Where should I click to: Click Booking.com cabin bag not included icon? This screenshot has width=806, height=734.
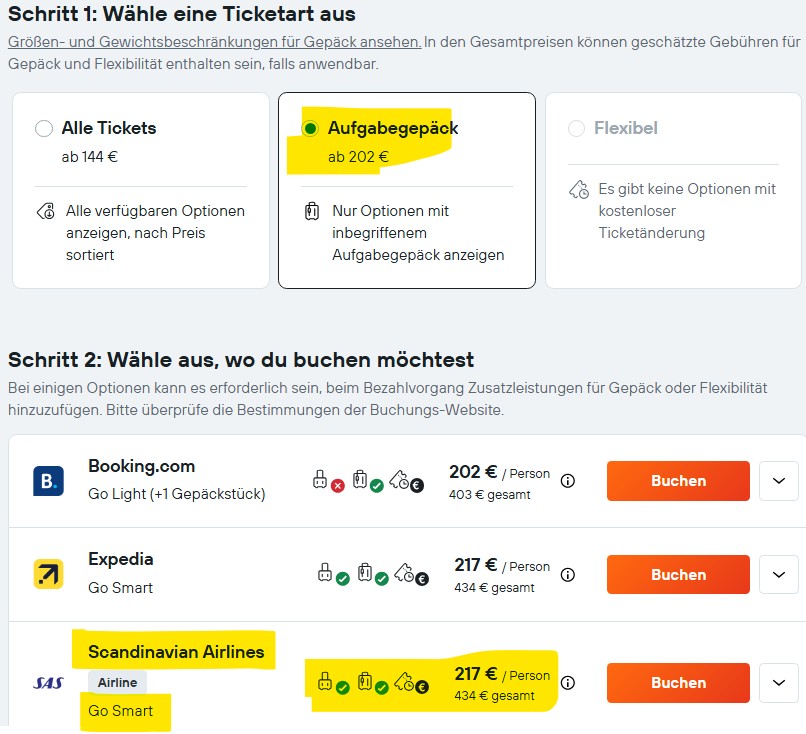tap(328, 481)
